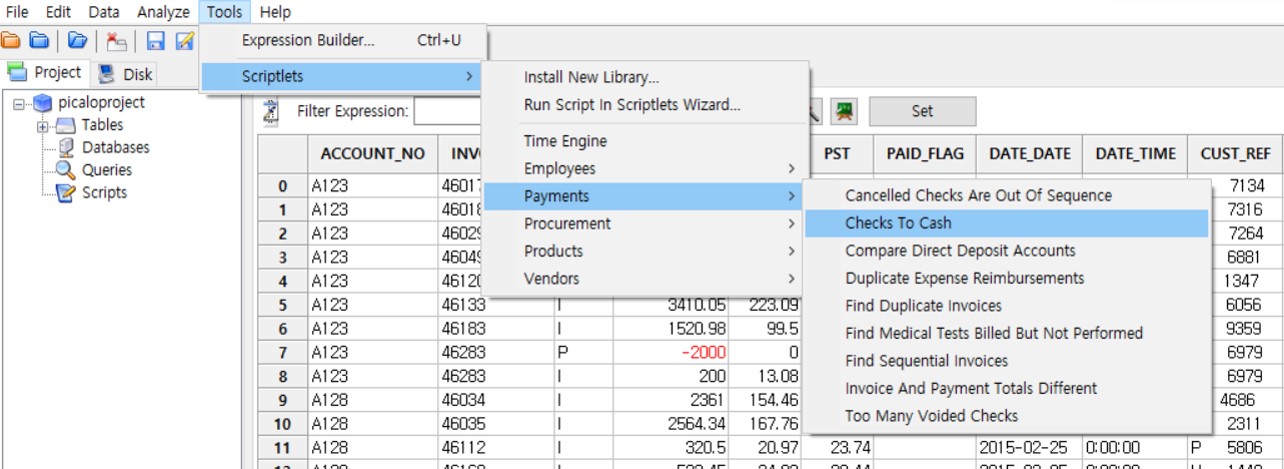
Task: Click the 3410.05 cell
Action: (671, 305)
